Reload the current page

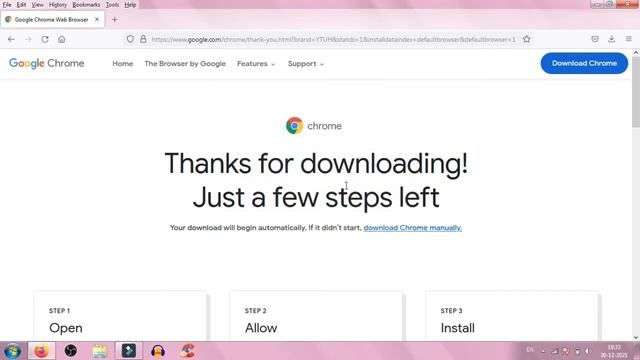pos(45,40)
